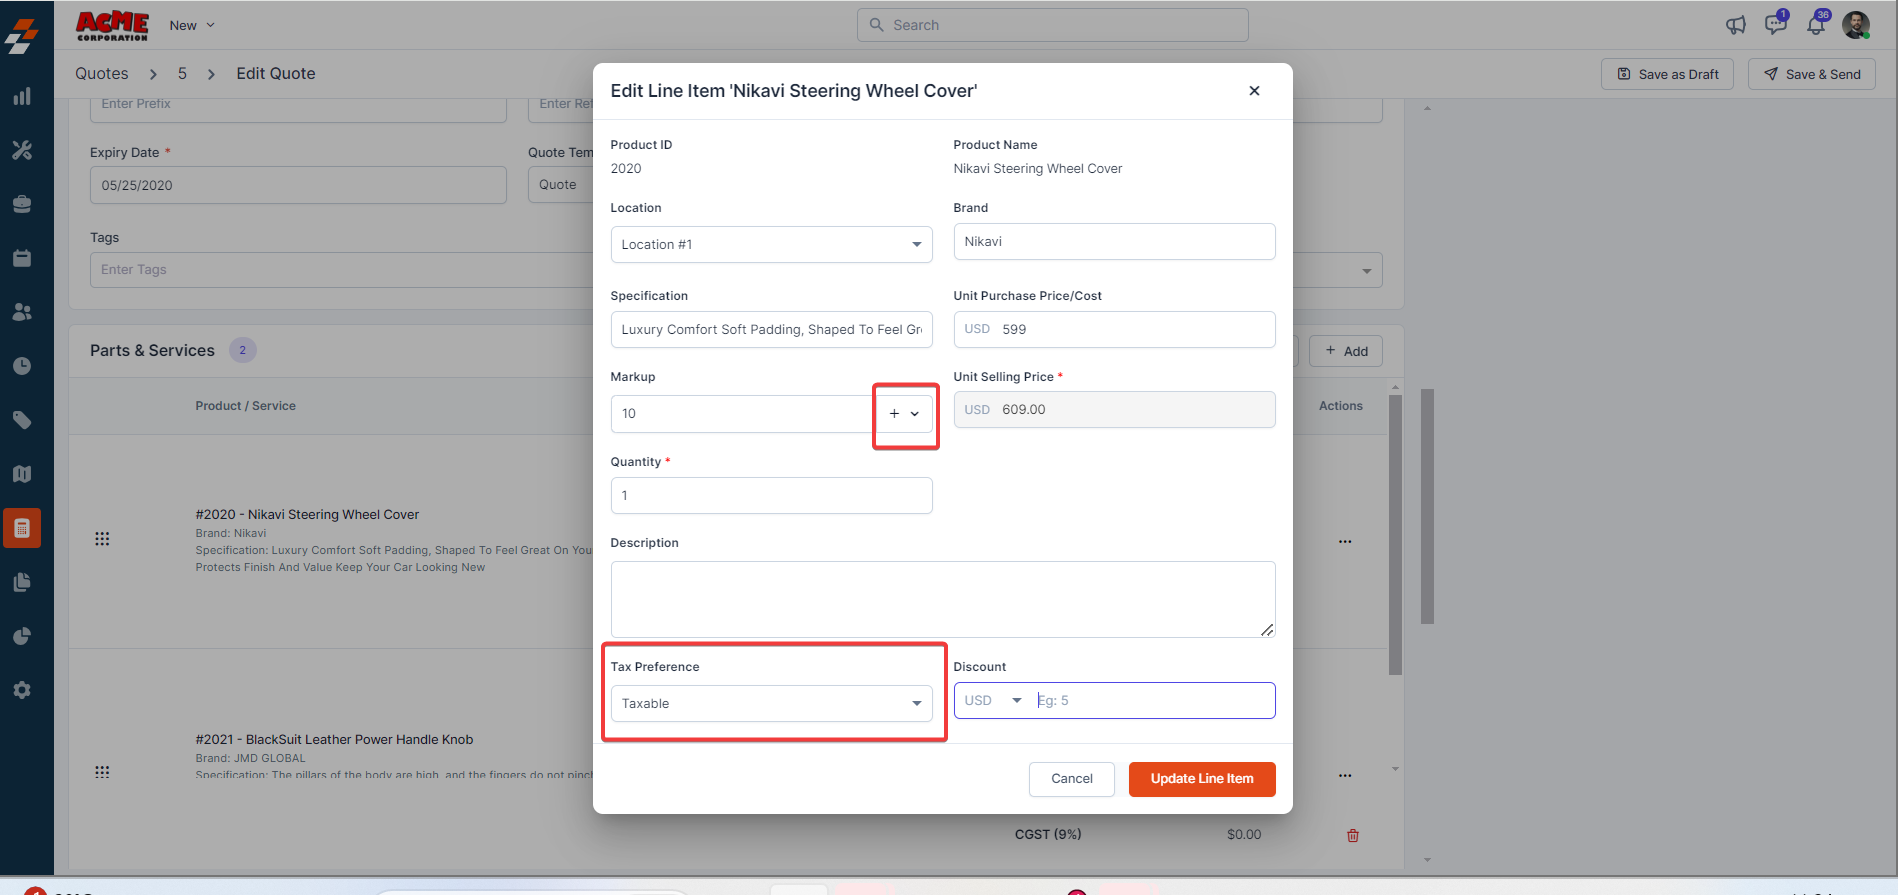1898x895 pixels.
Task: Click the announcements megaphone icon
Action: tap(1736, 25)
